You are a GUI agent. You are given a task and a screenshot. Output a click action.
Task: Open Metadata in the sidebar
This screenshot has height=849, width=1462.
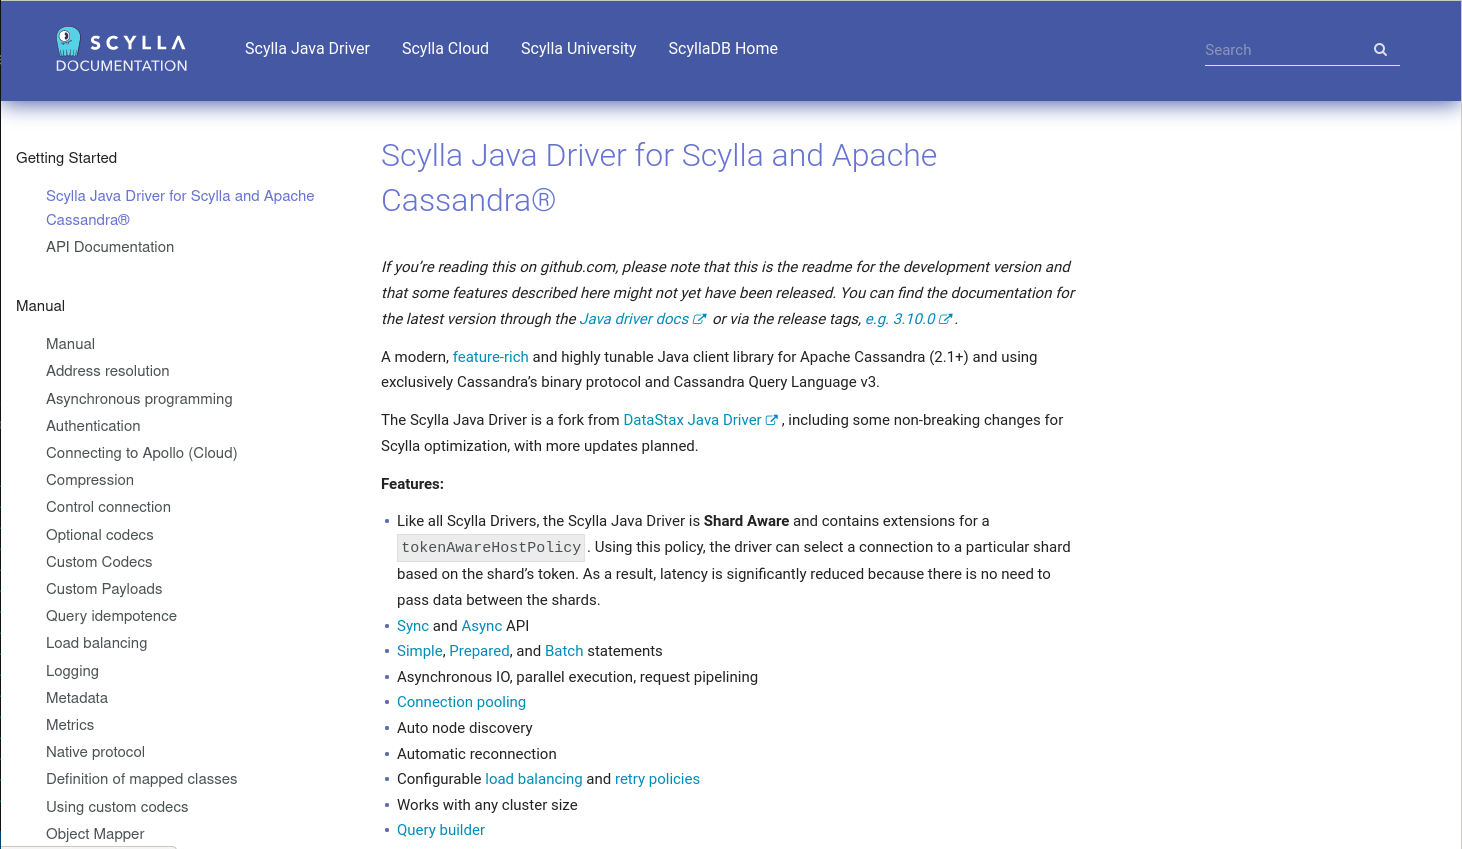77,698
